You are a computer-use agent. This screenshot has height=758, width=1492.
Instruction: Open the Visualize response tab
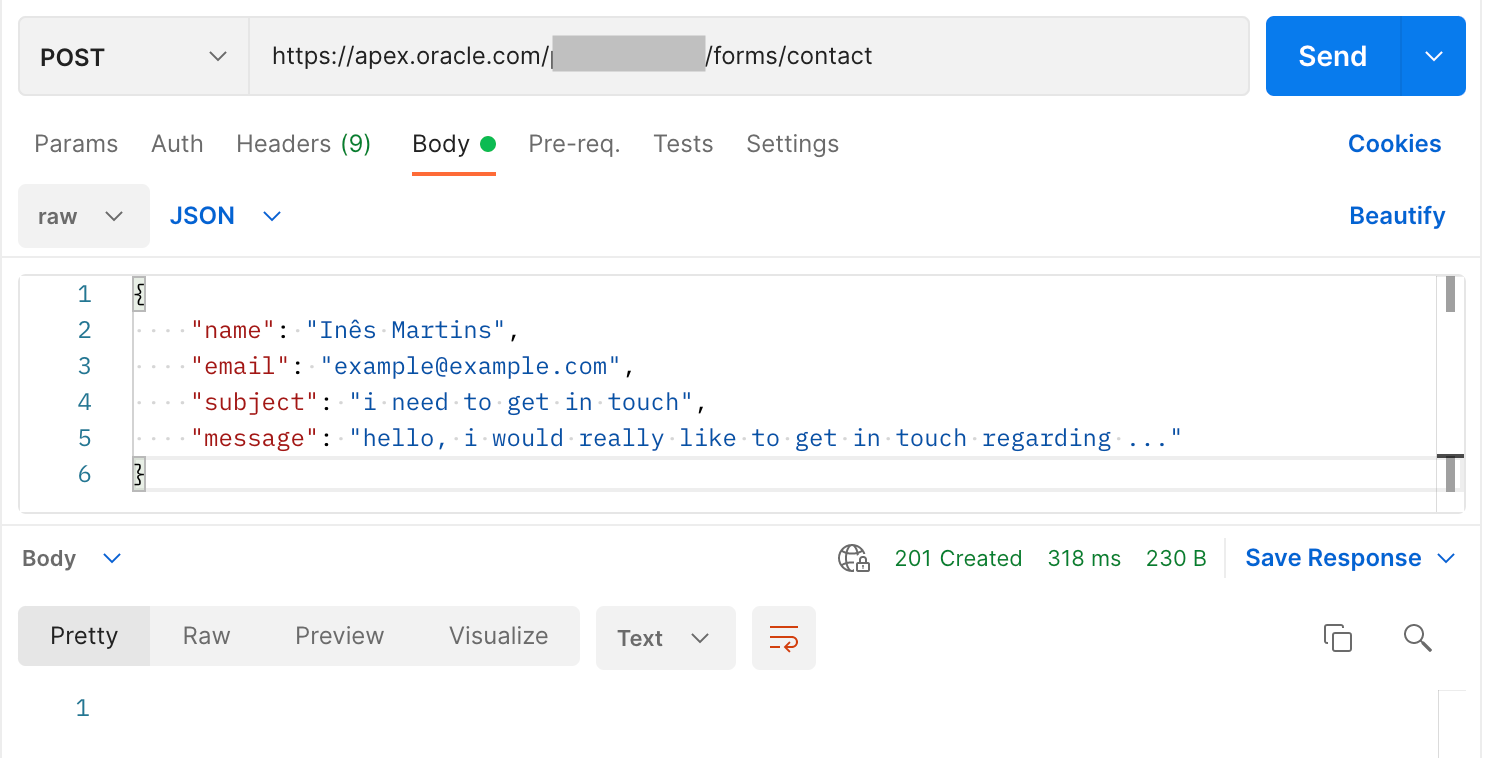[497, 636]
